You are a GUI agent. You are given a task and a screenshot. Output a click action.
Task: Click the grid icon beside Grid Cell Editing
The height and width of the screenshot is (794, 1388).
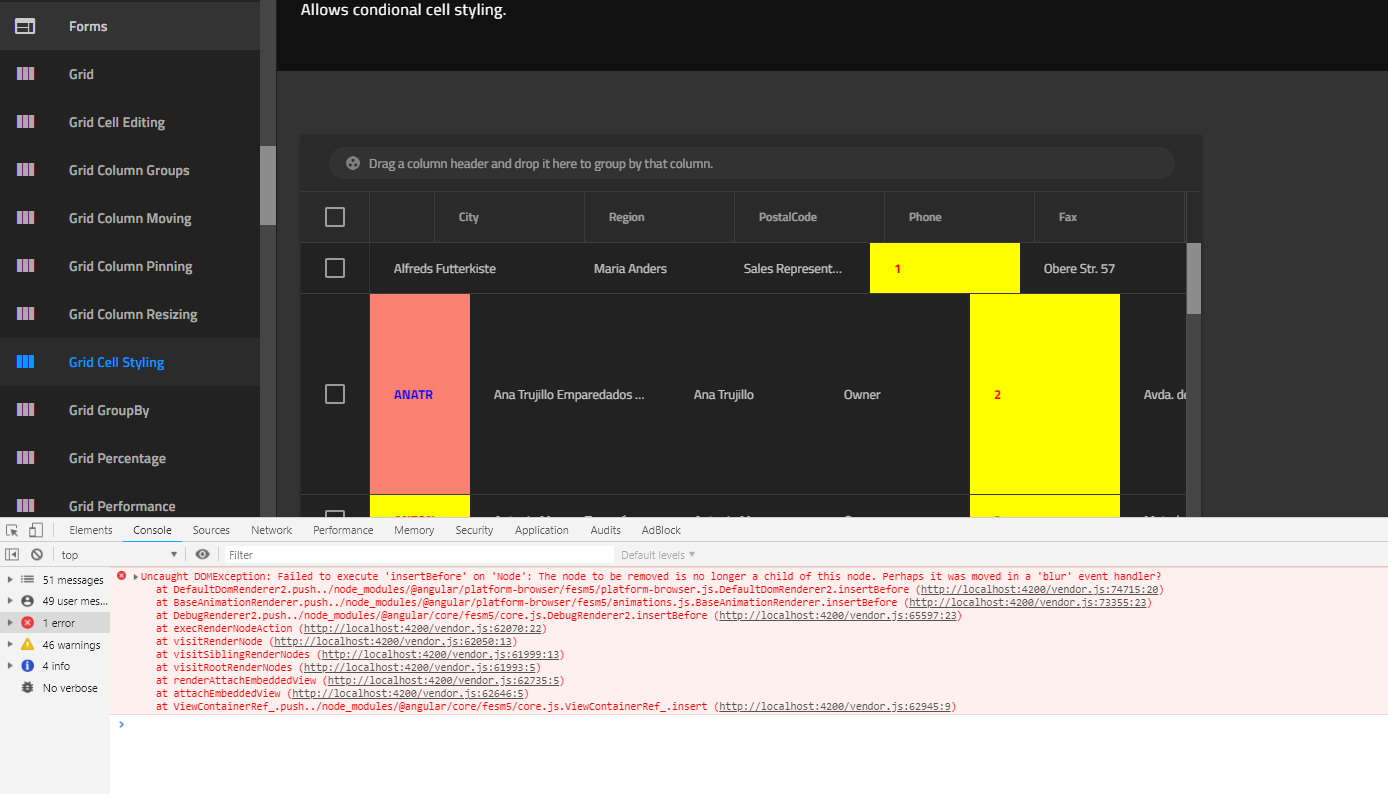click(x=25, y=121)
